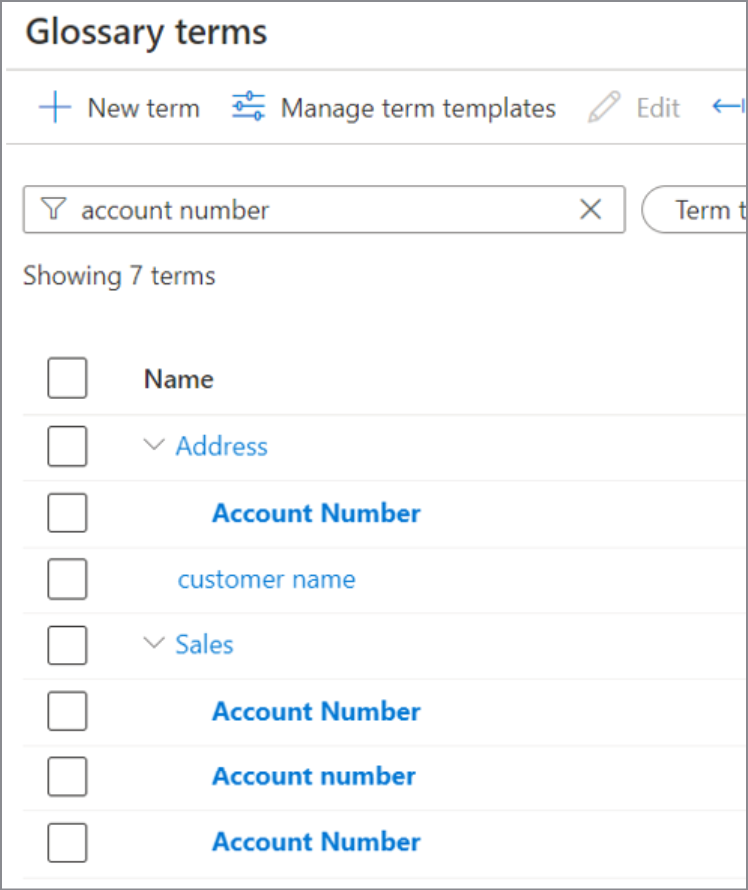This screenshot has width=748, height=890.
Task: Check the box for the Address row
Action: (x=67, y=445)
